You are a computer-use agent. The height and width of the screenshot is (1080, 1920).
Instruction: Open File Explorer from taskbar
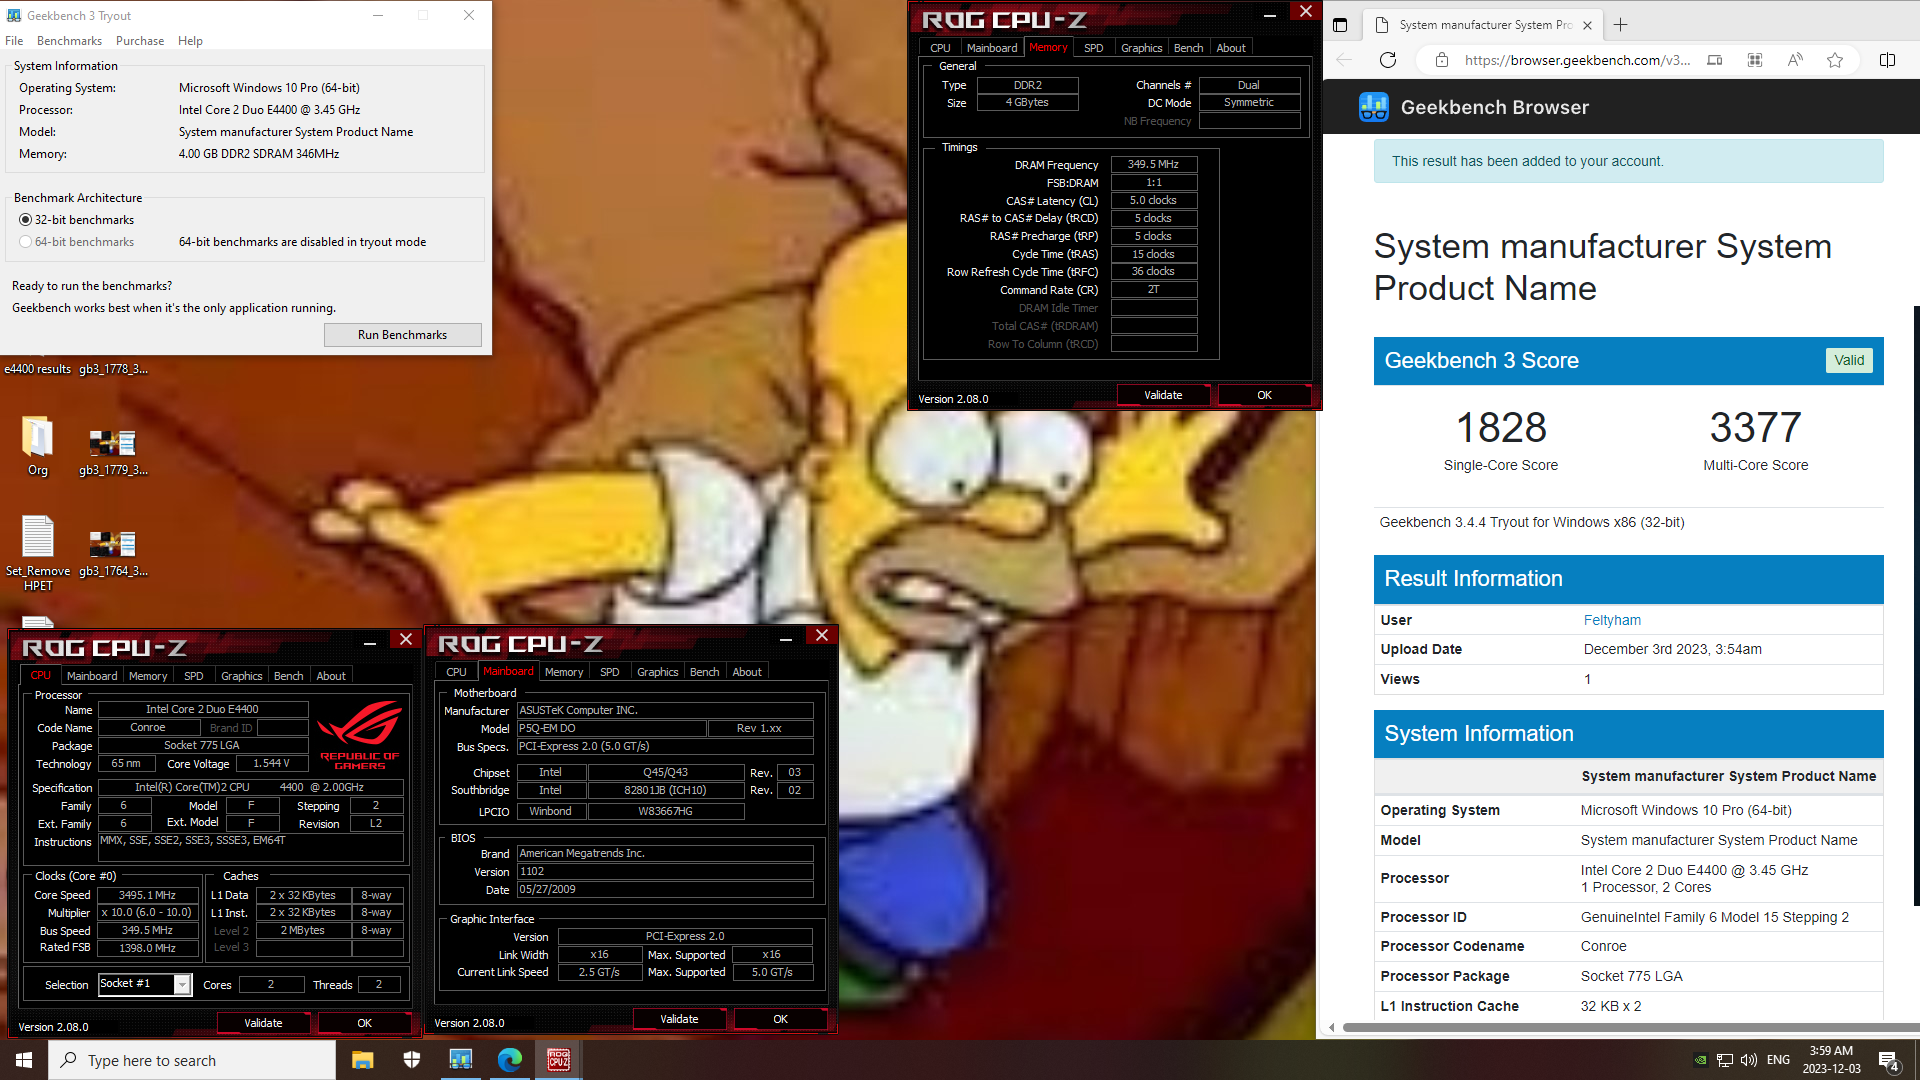point(362,1060)
